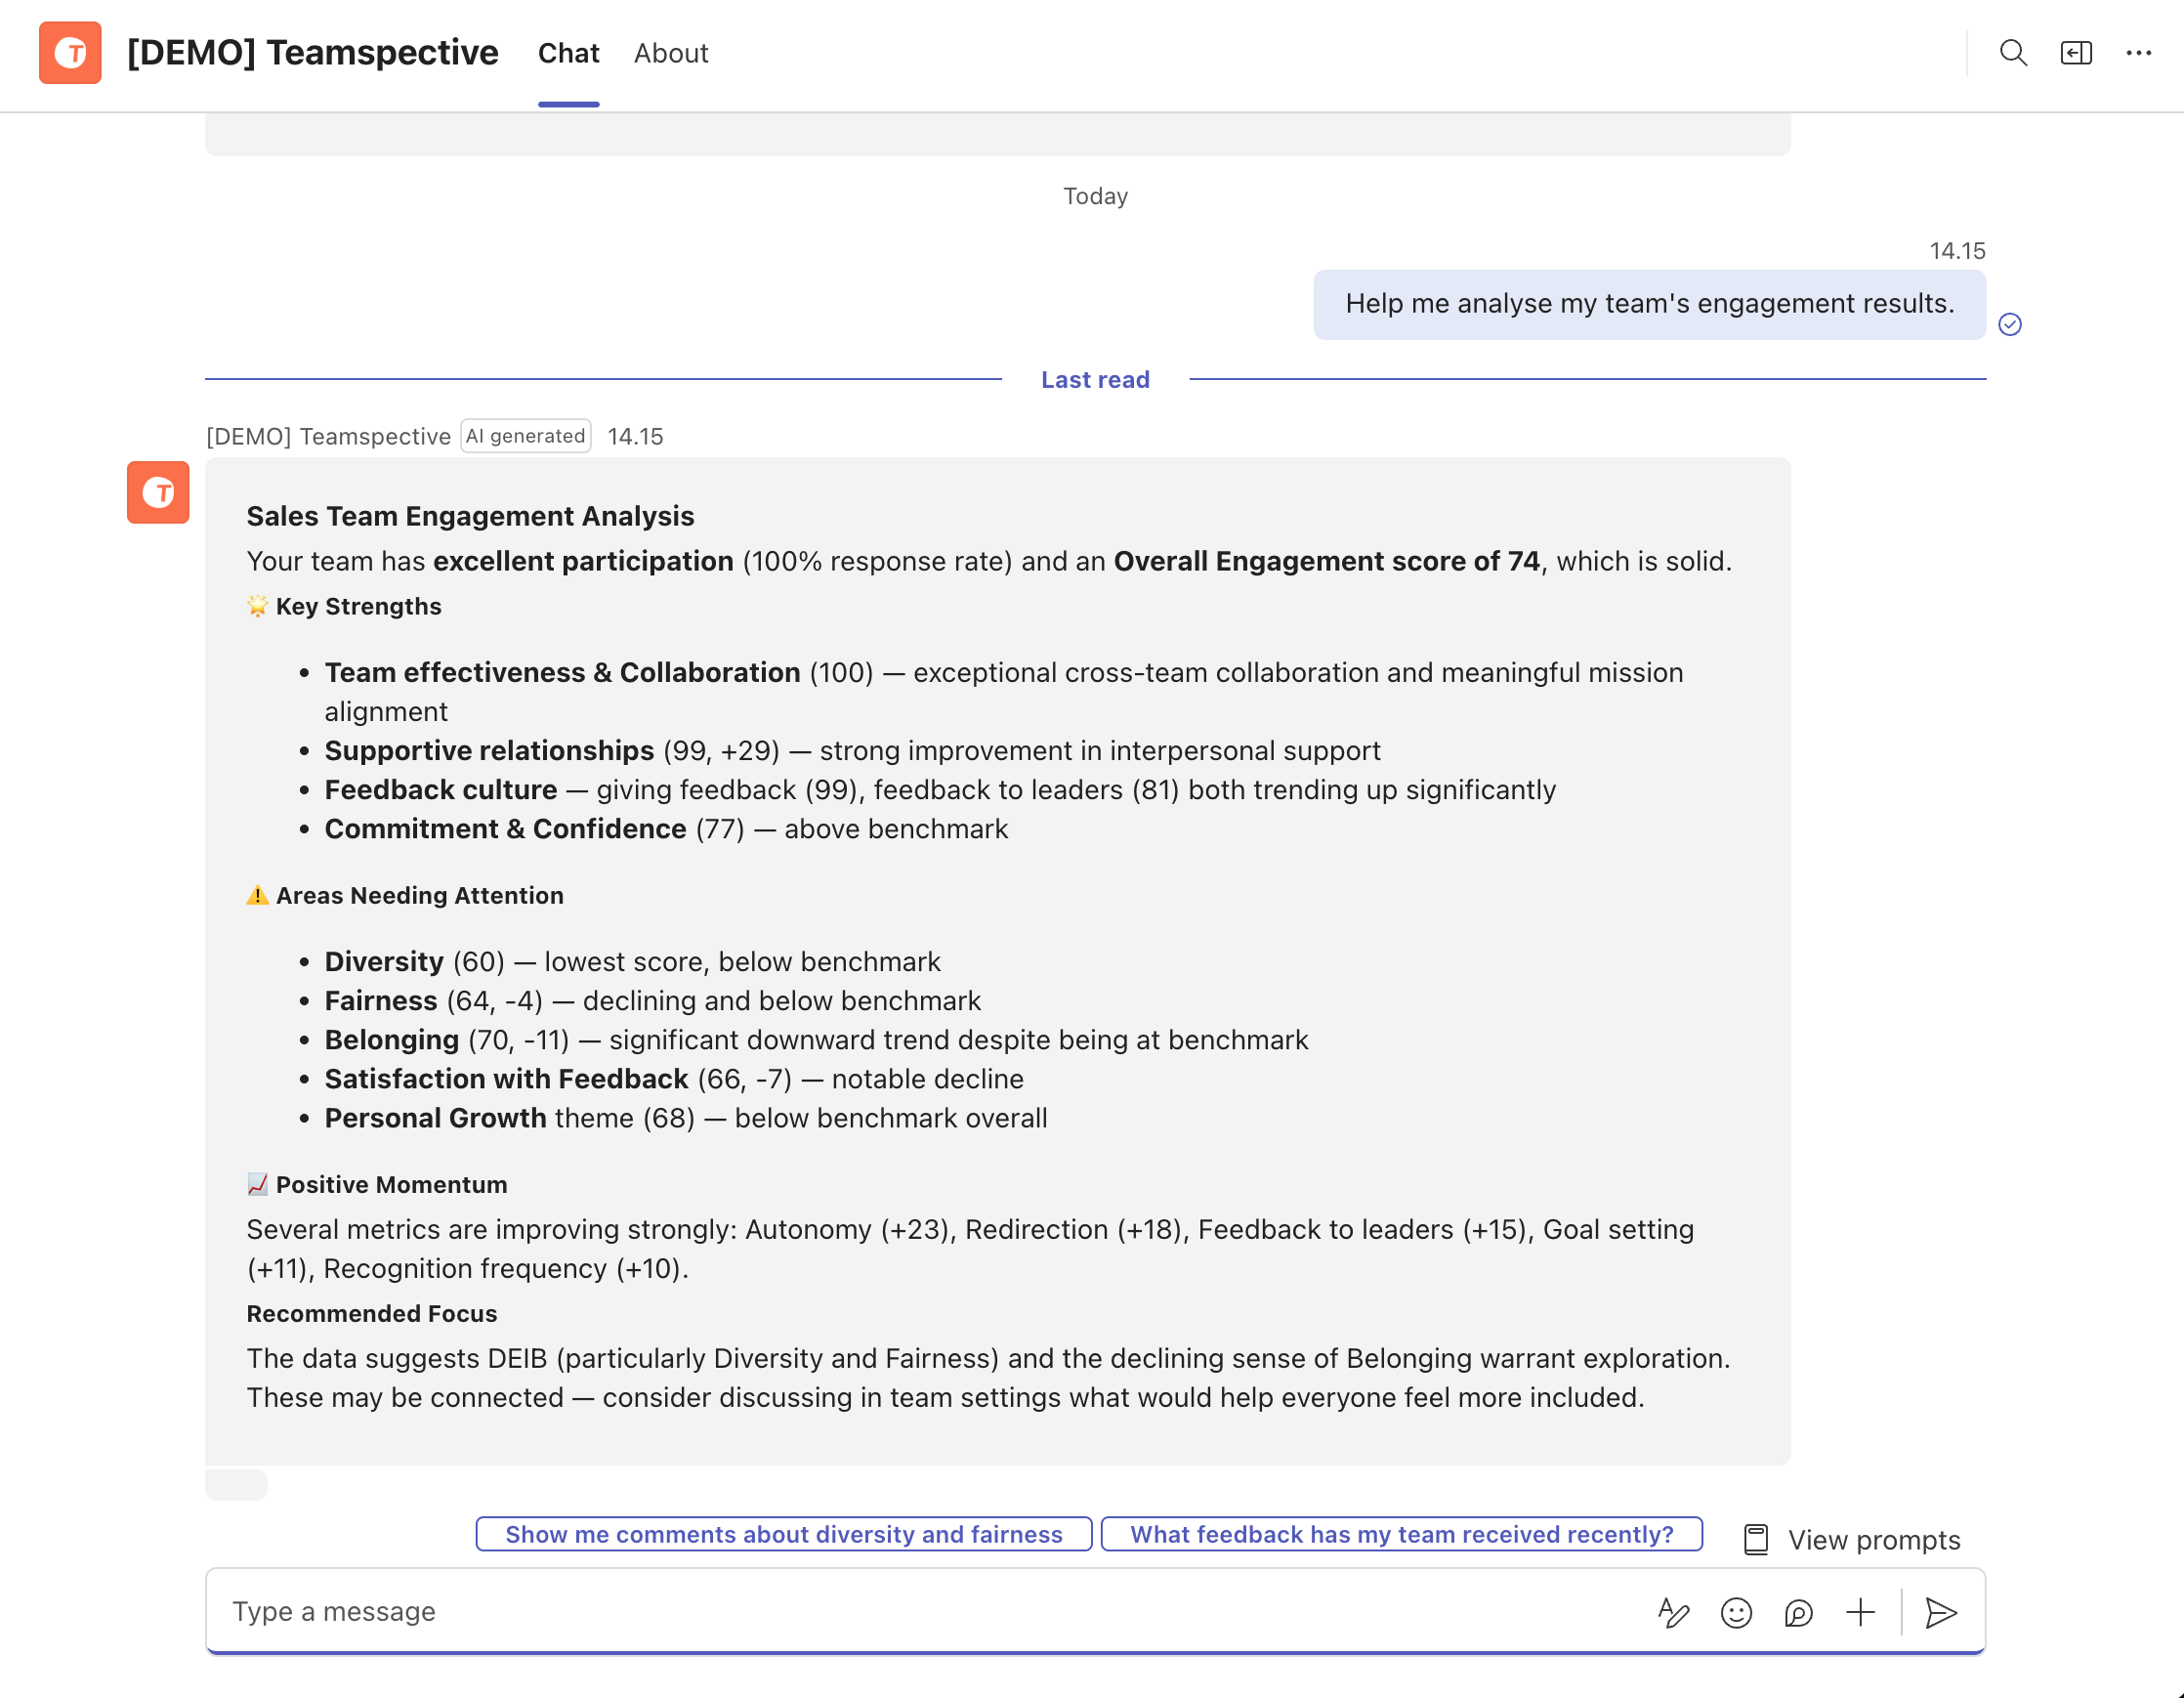Screen dimensions: 2184x1698
Task: Click the Teamspective app logo in header
Action: pyautogui.click(x=70, y=53)
